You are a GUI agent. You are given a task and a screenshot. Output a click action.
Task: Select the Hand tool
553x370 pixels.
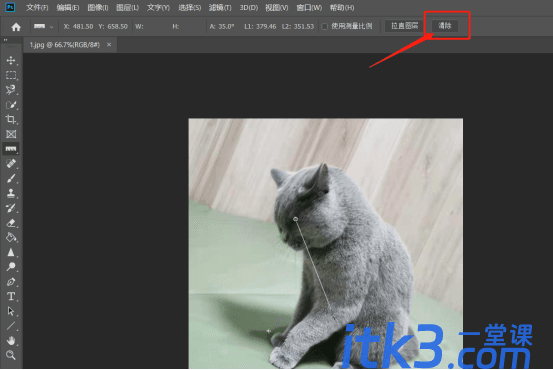11,340
